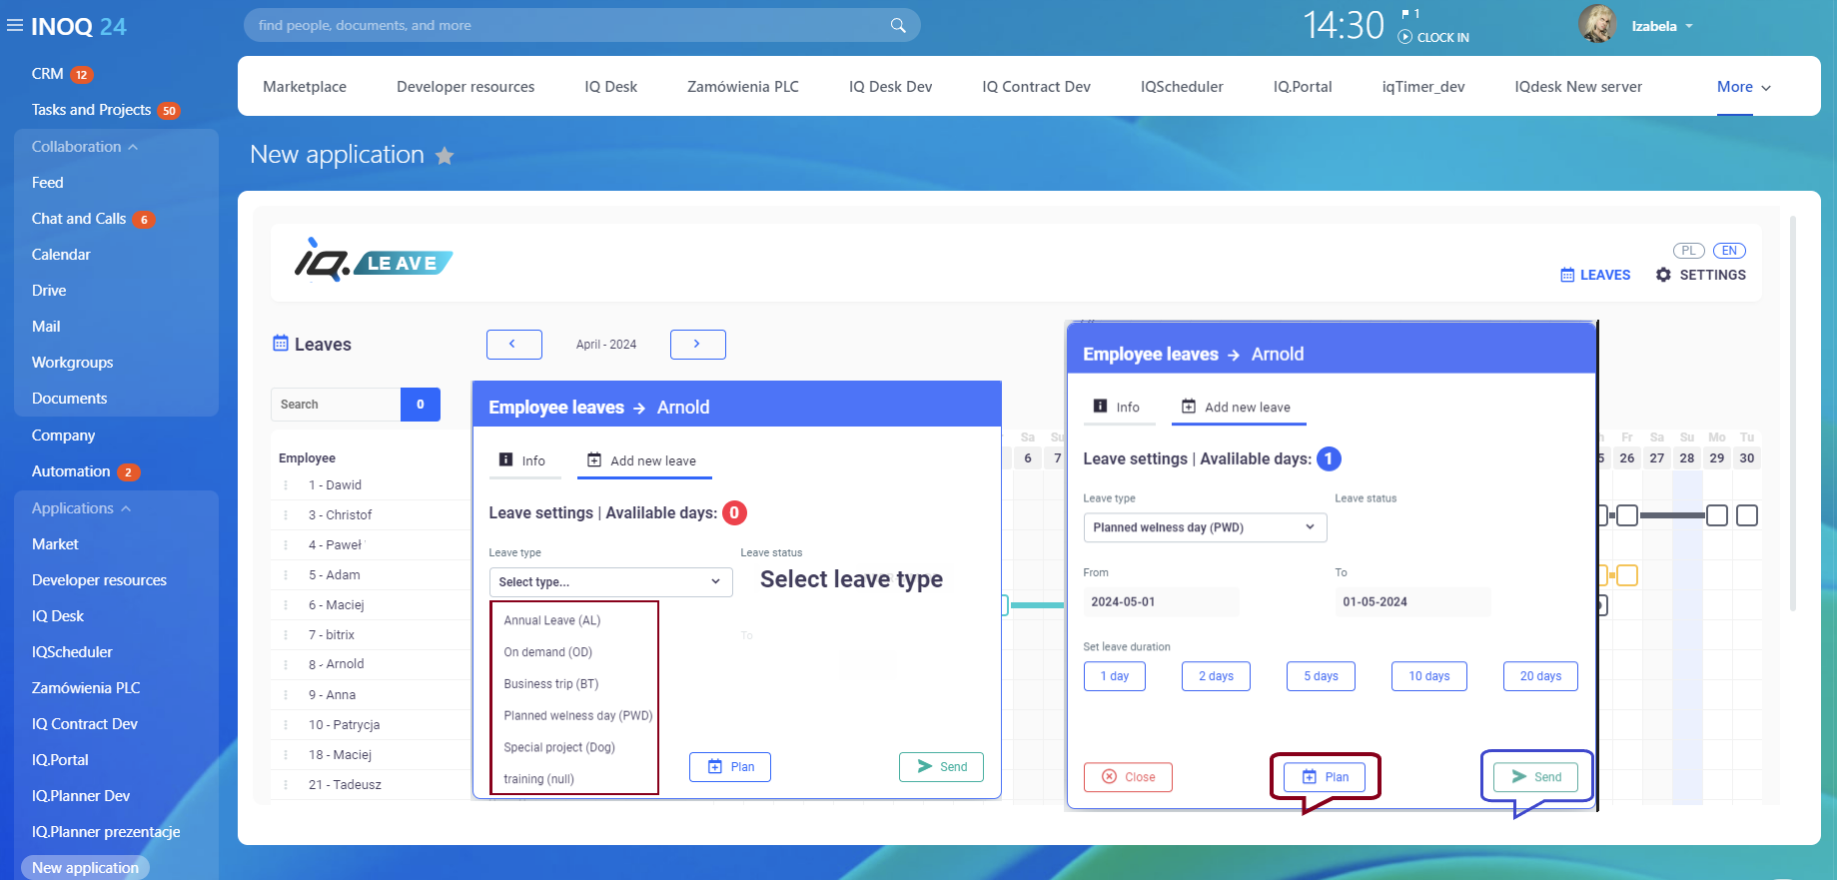
Task: Open the IQScheduler top tab
Action: (x=1182, y=87)
